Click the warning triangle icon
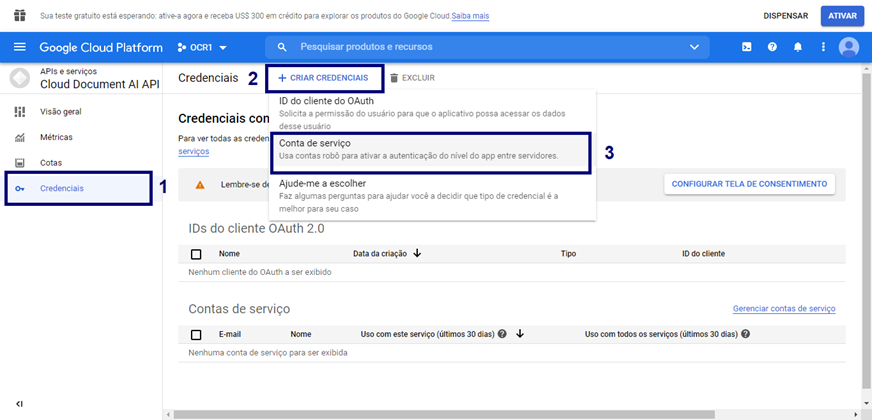 200,185
